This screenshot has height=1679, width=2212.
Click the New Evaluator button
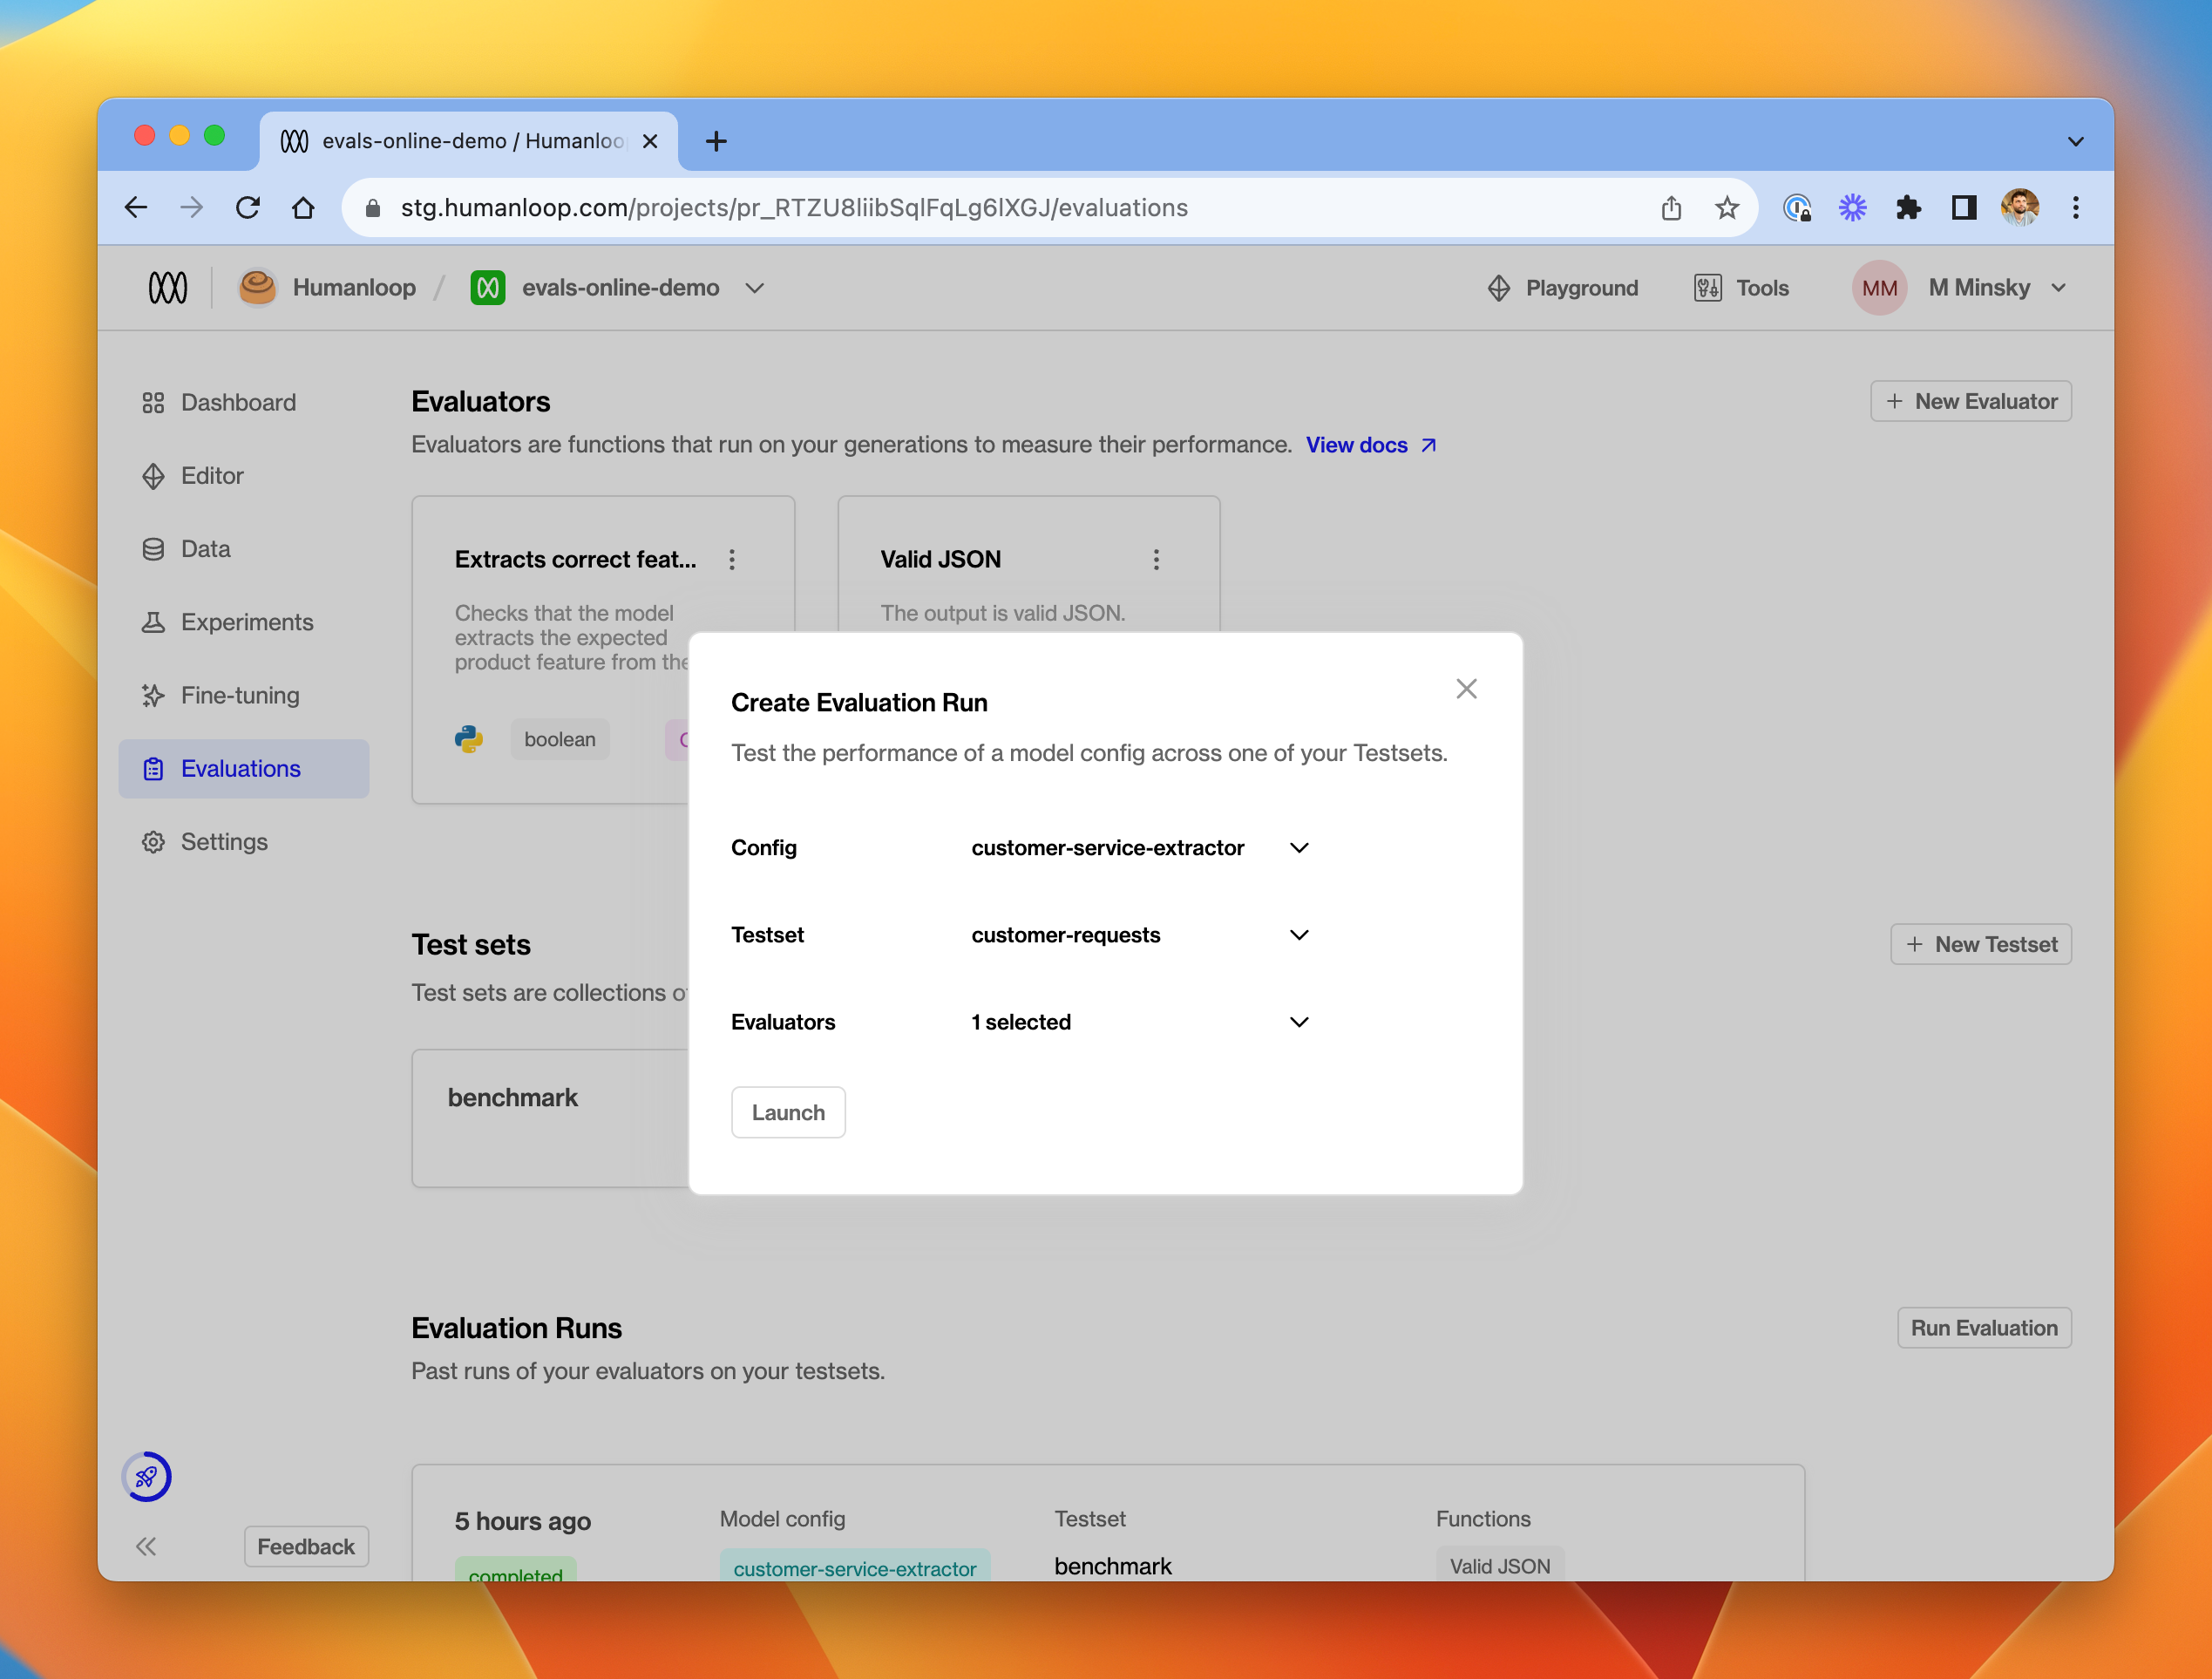point(1969,401)
